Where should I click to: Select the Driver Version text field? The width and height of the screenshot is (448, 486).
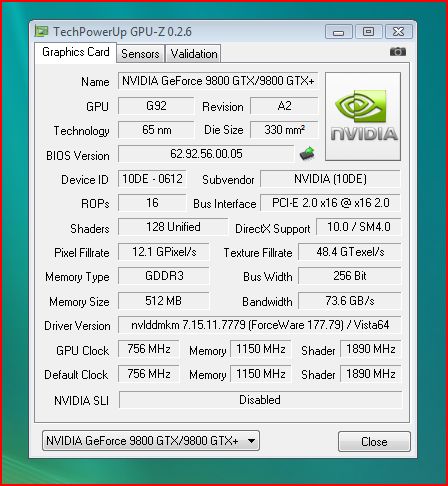coord(260,325)
